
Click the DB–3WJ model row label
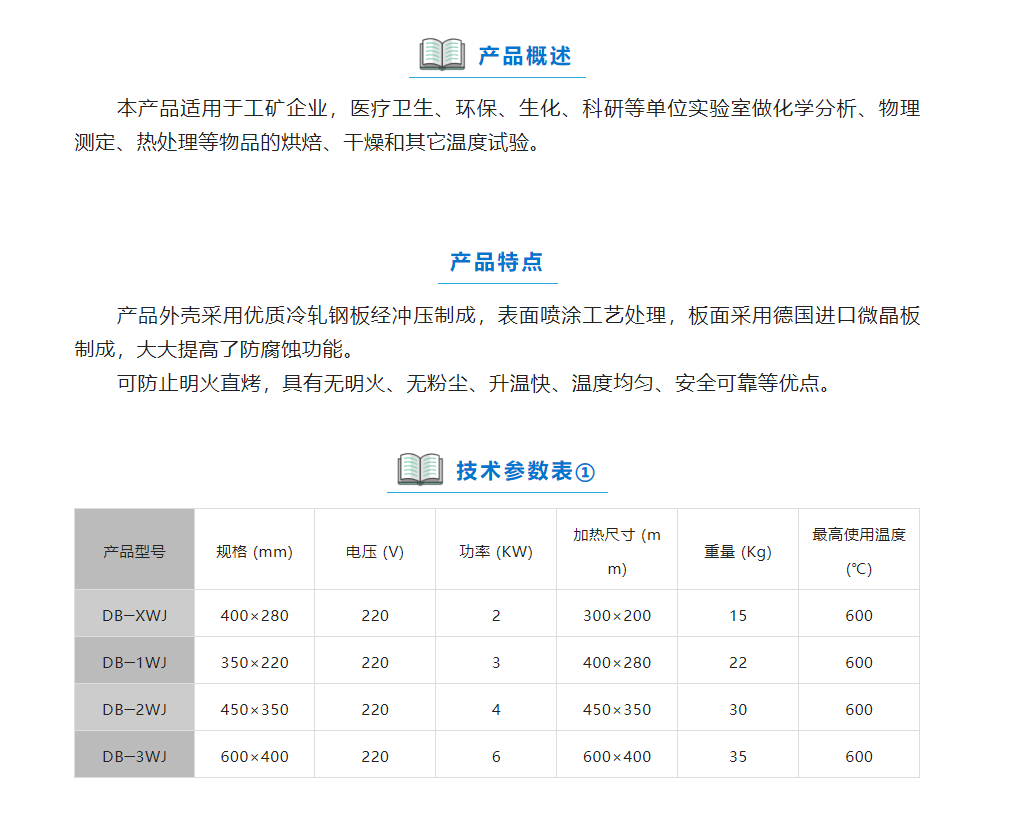point(134,757)
